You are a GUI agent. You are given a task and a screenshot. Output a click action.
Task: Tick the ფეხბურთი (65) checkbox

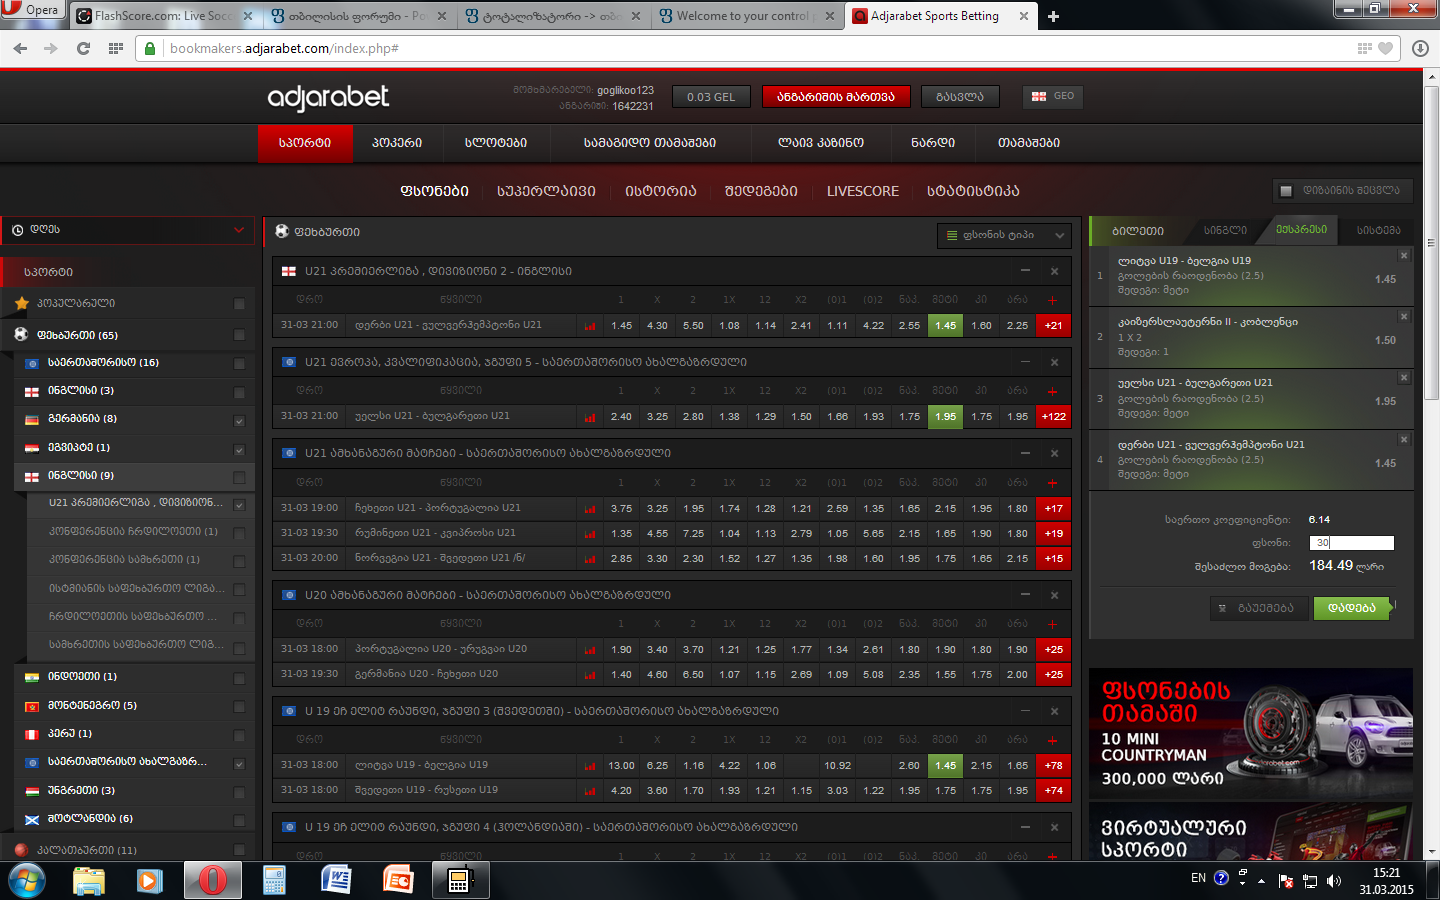[x=239, y=335]
